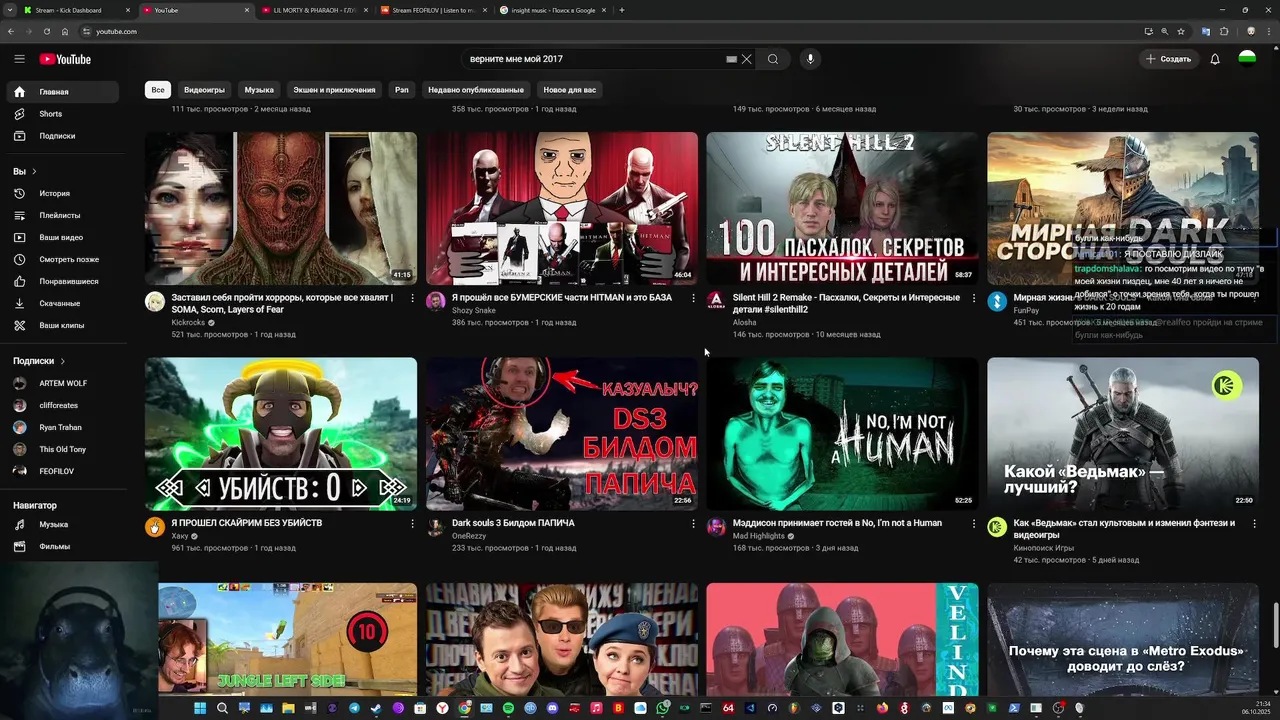Open Музыка in Навигатор section
Viewport: 1280px width, 720px height.
coord(62,524)
